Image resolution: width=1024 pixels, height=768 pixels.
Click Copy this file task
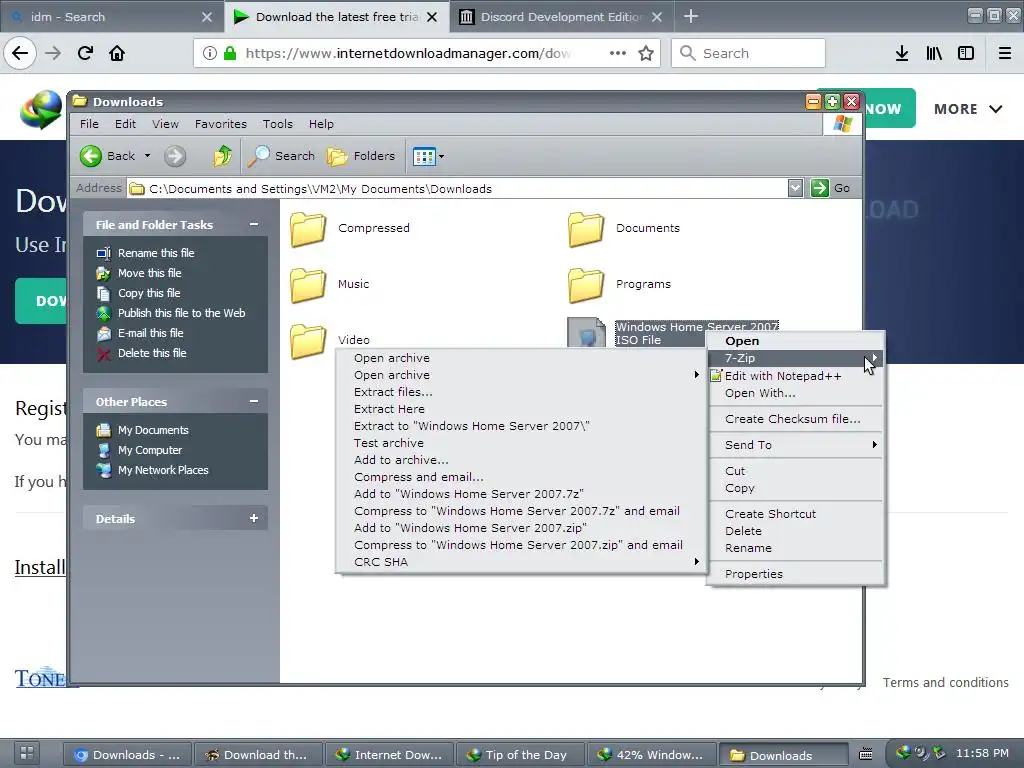click(148, 293)
